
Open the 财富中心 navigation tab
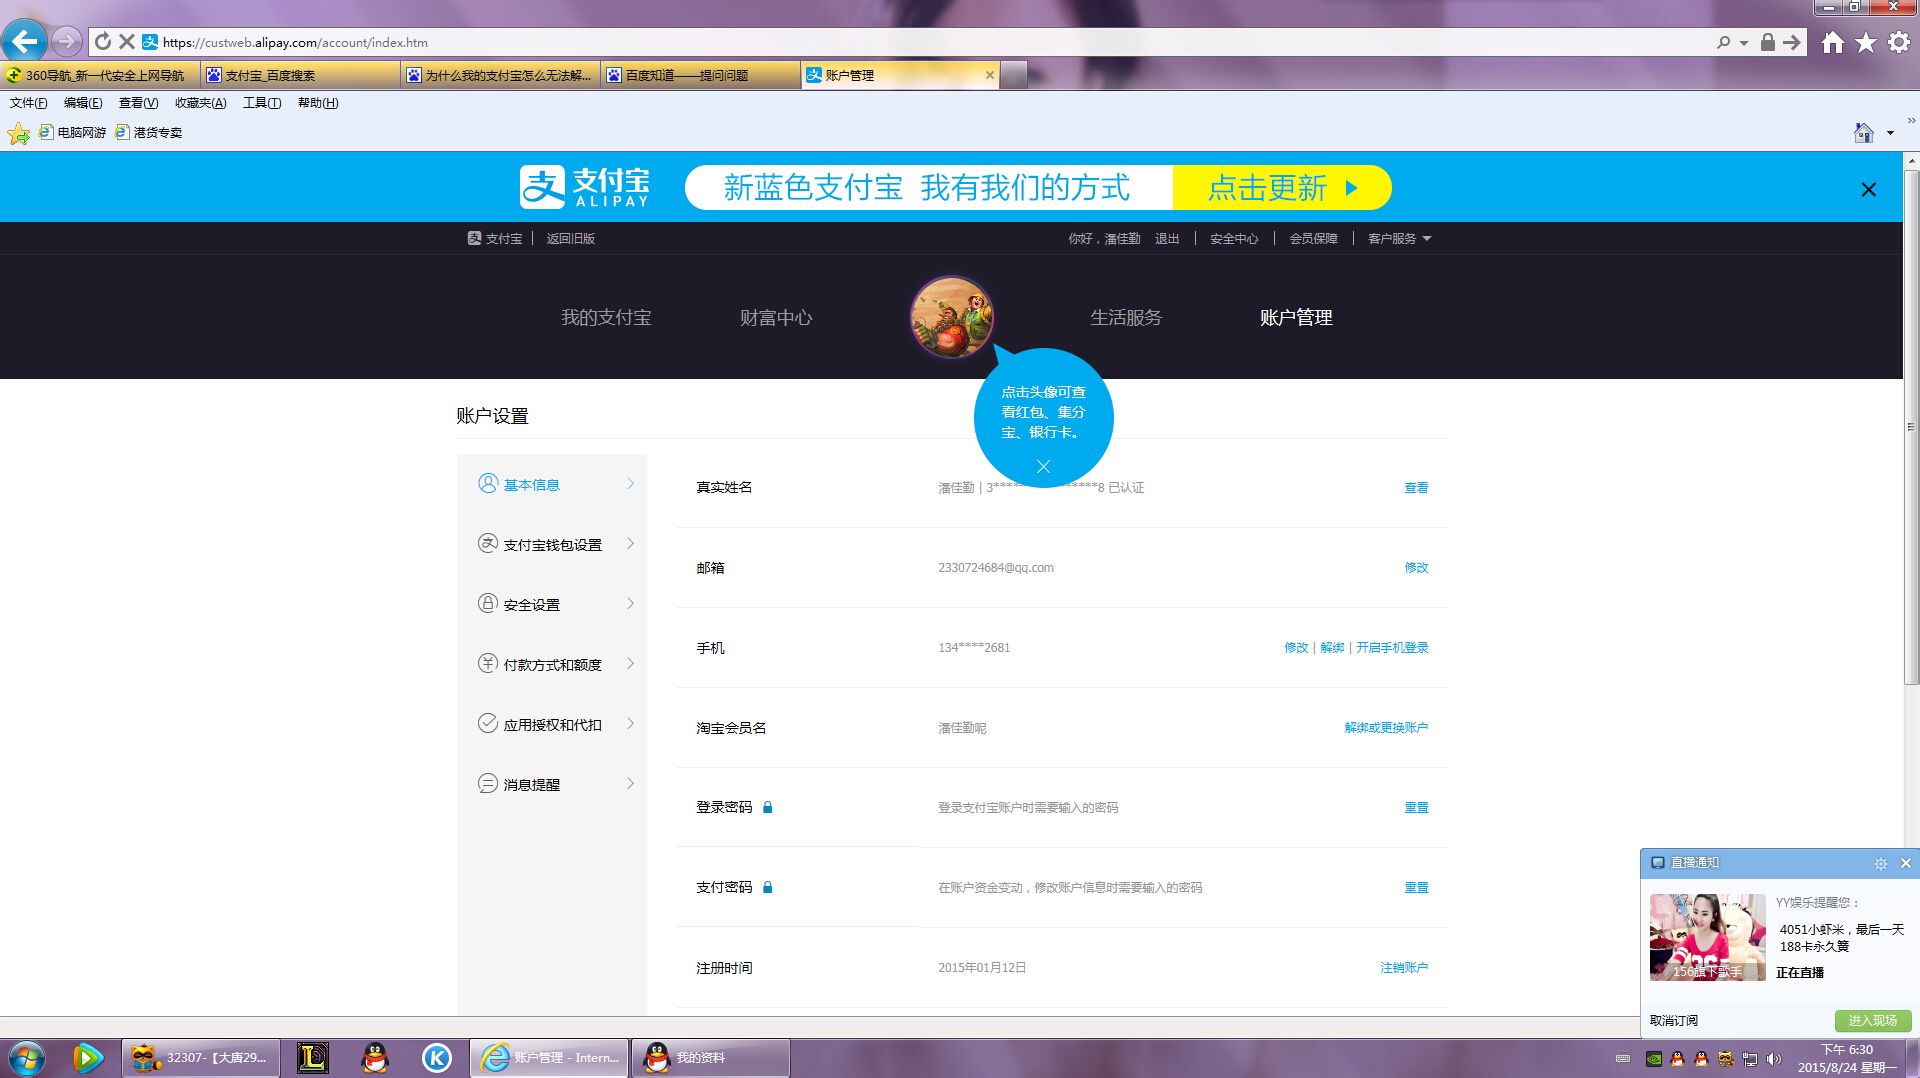tap(776, 318)
